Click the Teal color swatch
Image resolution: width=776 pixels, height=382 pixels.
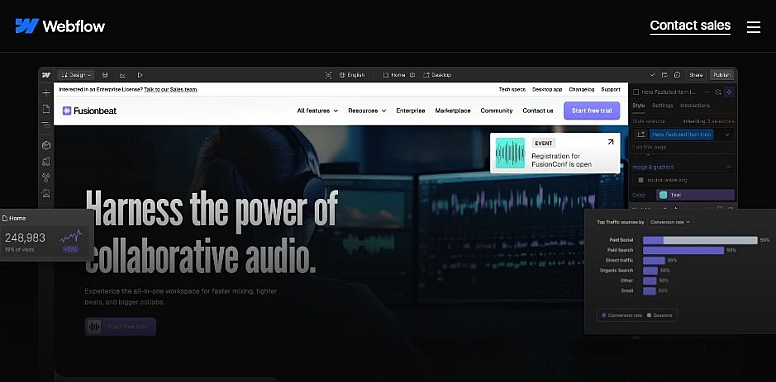tap(663, 195)
